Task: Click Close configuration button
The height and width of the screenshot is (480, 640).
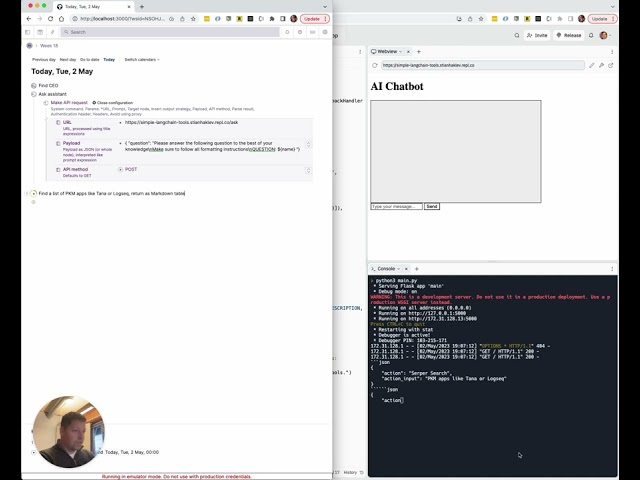Action: [113, 103]
